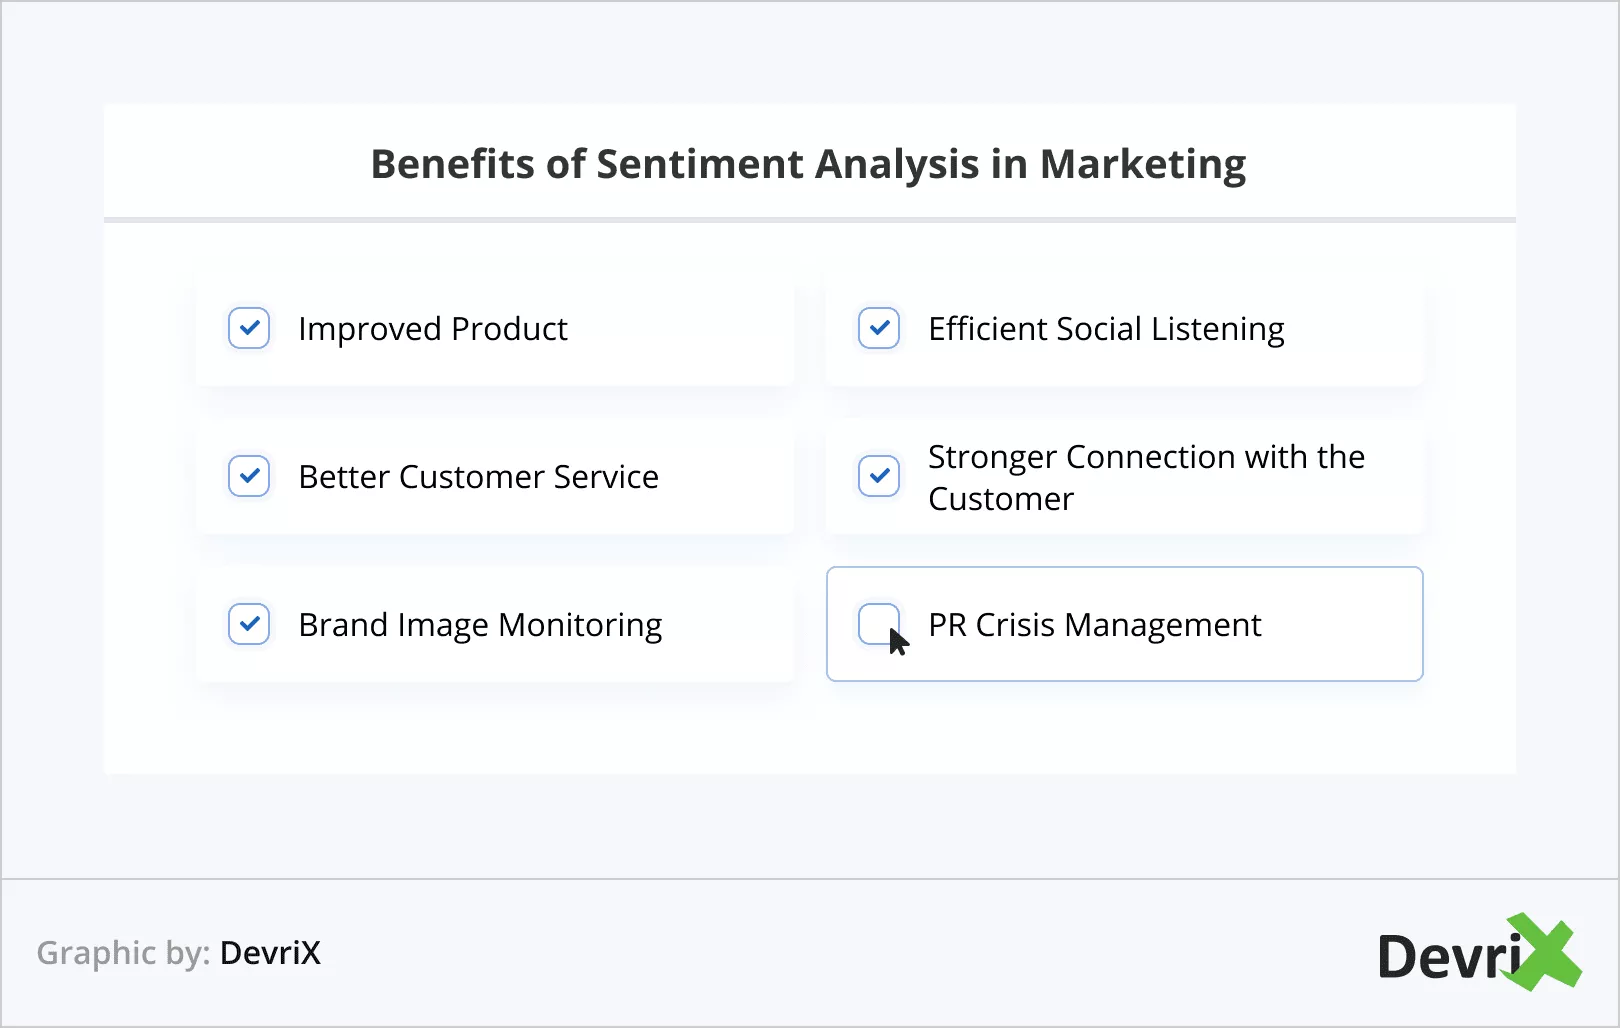Click the divider line beneath the heading
The height and width of the screenshot is (1028, 1620).
click(809, 219)
